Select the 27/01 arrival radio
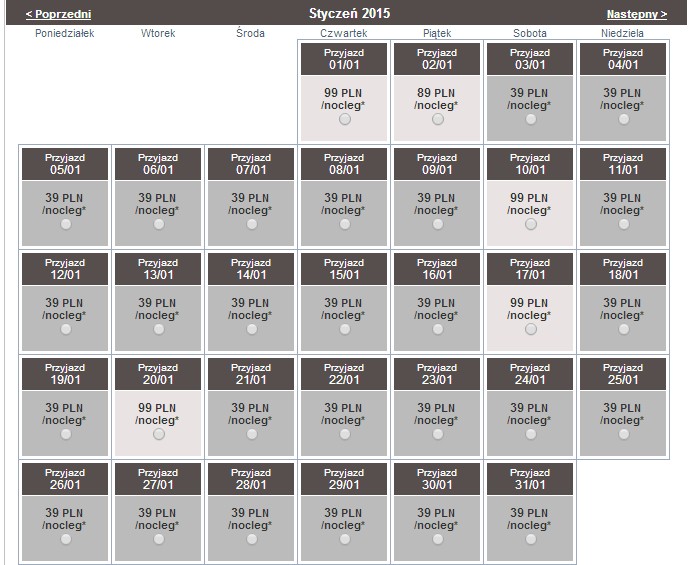This screenshot has height=565, width=695. pyautogui.click(x=159, y=539)
